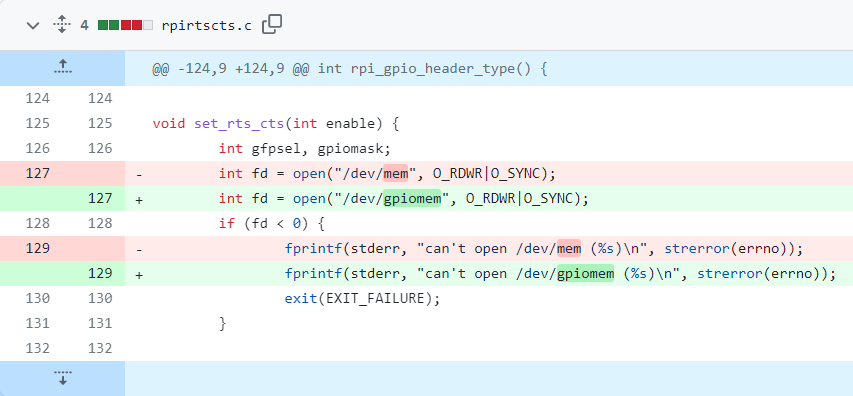Click the closing brace on line 131
853x396 pixels.
222,324
